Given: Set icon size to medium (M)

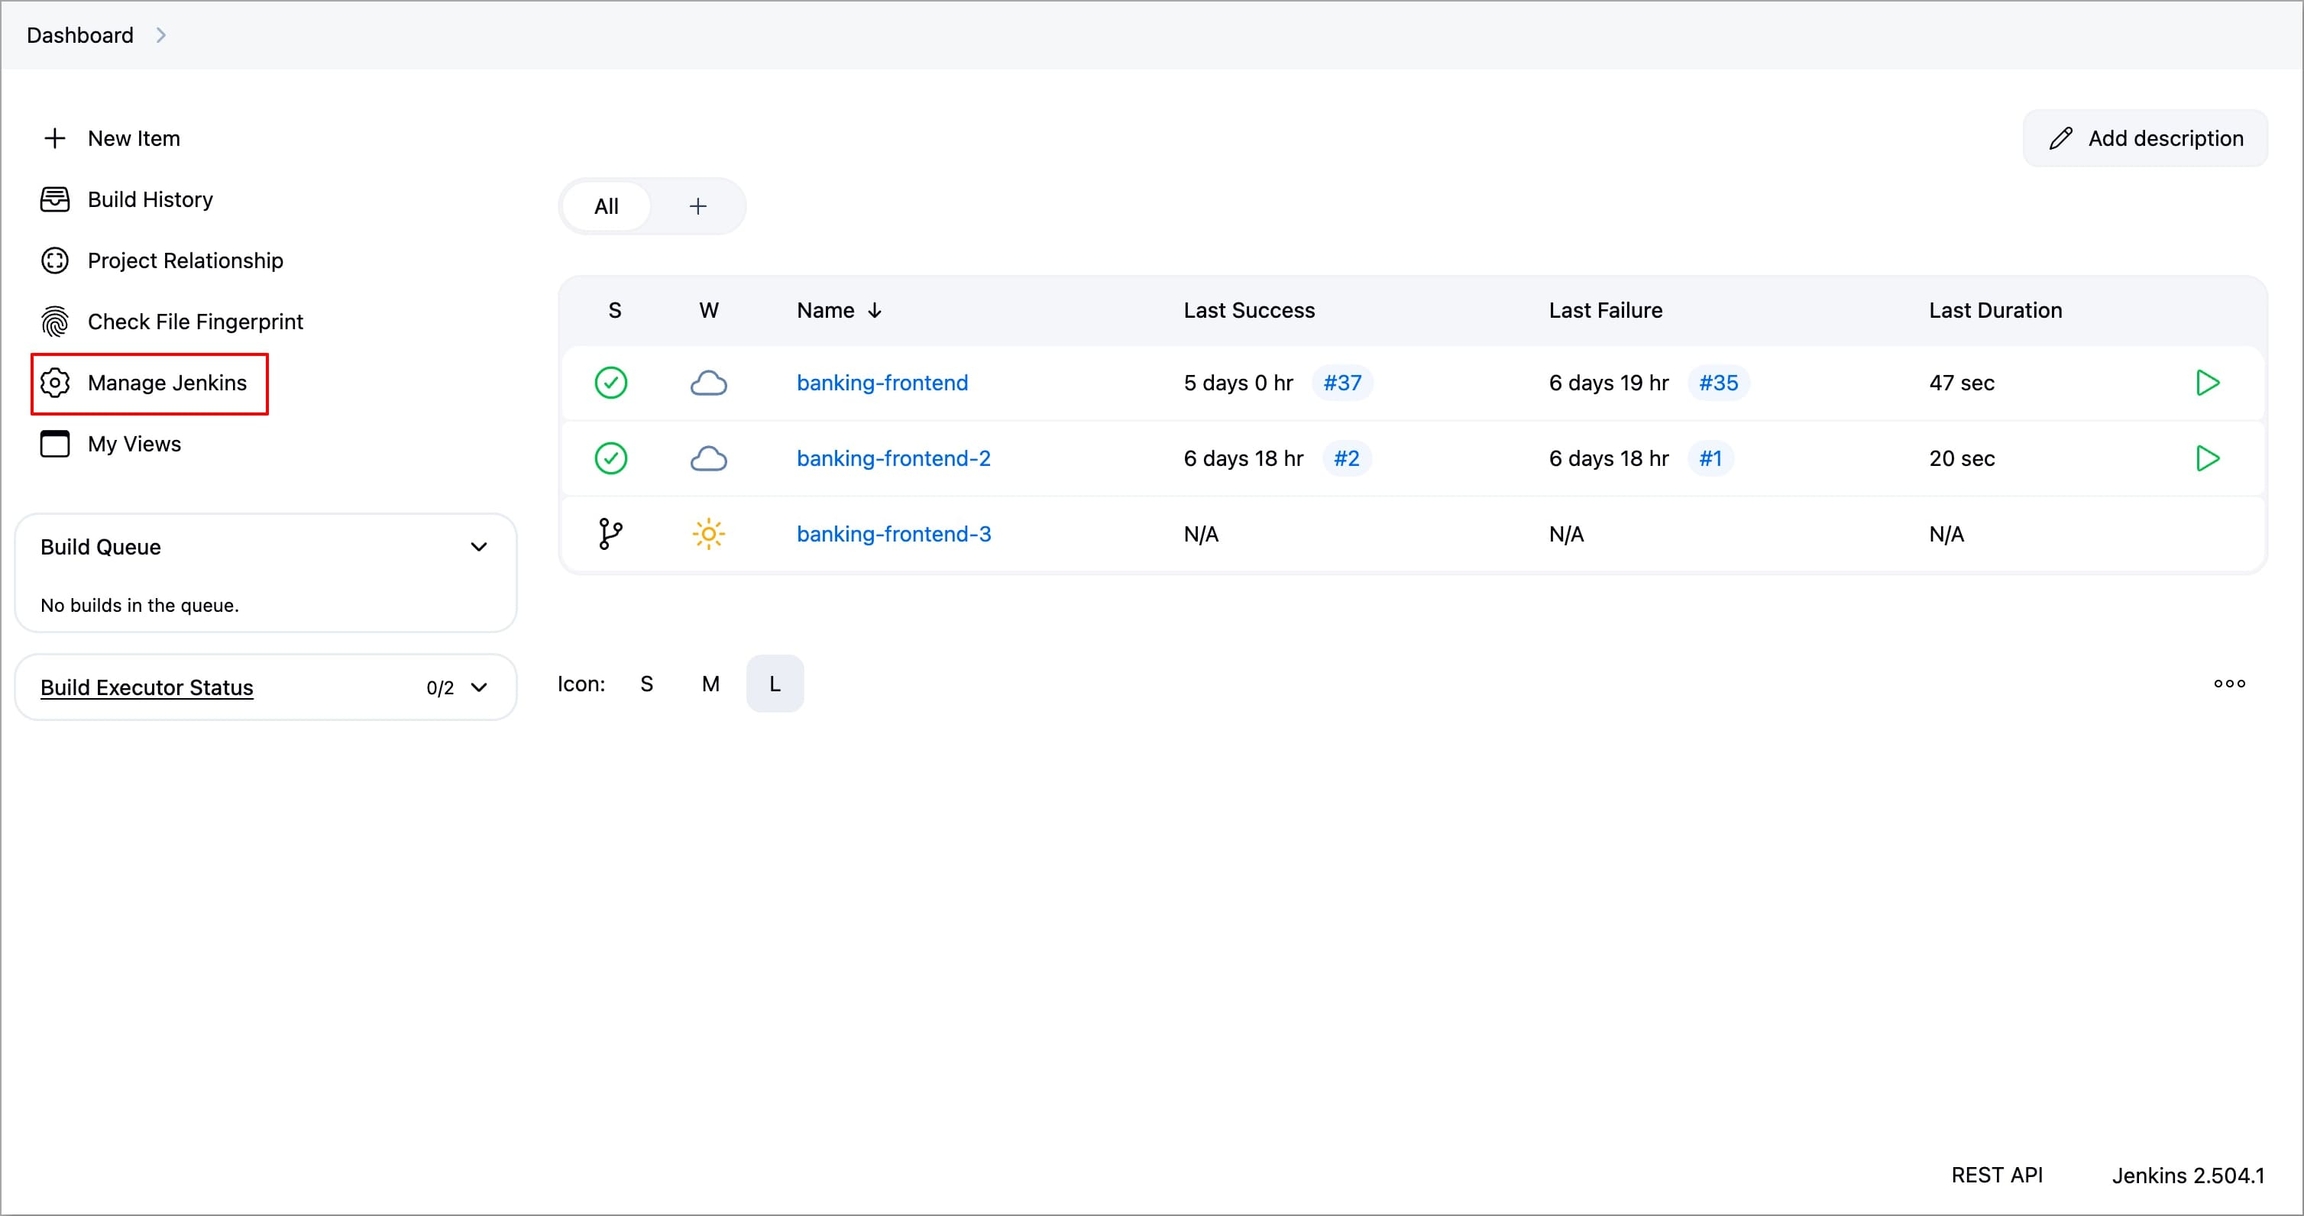Looking at the screenshot, I should tap(710, 684).
